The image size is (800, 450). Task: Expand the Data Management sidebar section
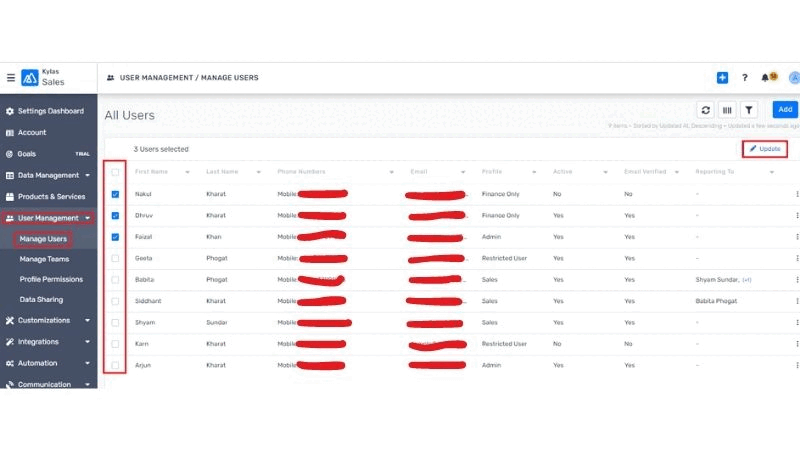[x=88, y=175]
